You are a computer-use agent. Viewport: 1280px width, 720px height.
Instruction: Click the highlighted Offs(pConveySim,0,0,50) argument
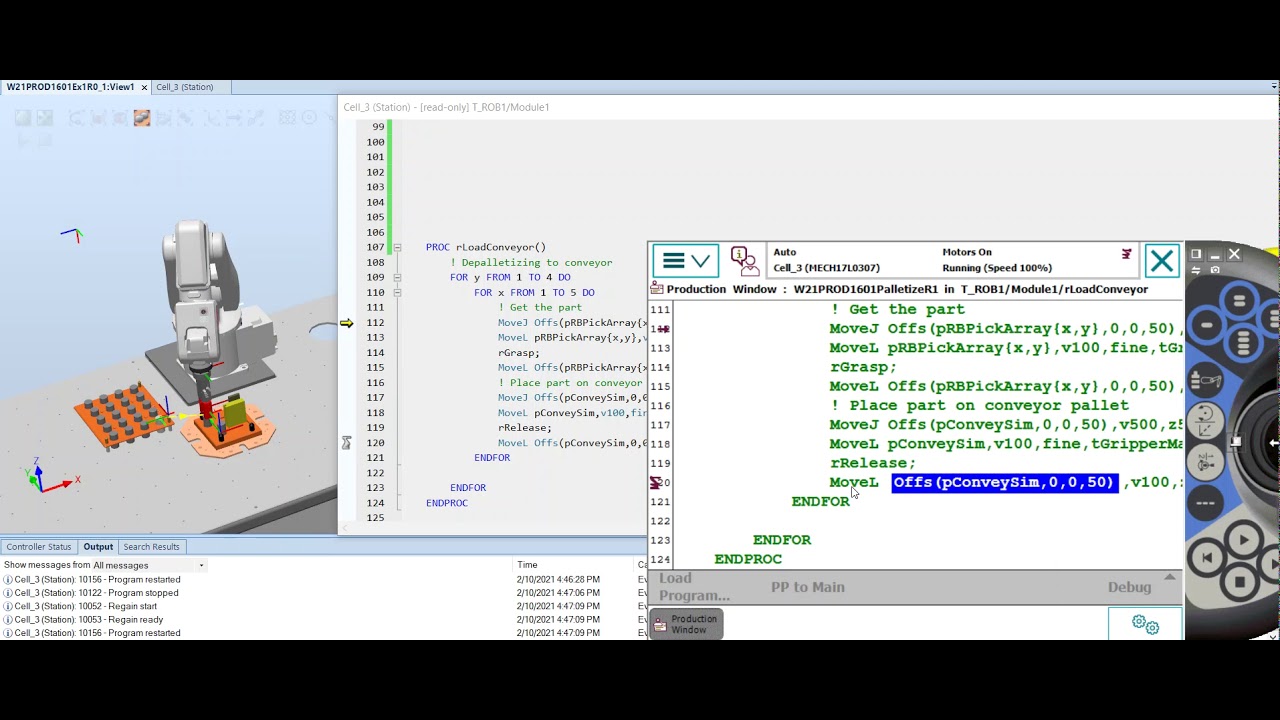coord(1003,482)
